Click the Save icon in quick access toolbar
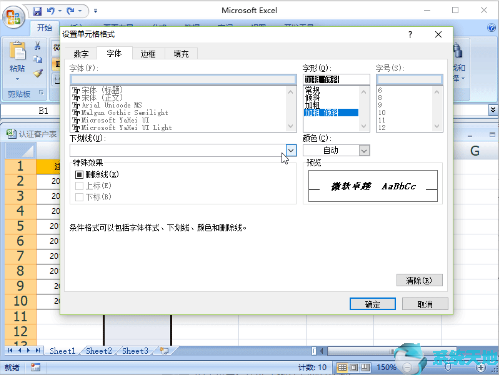This screenshot has width=499, height=375. pyautogui.click(x=37, y=11)
